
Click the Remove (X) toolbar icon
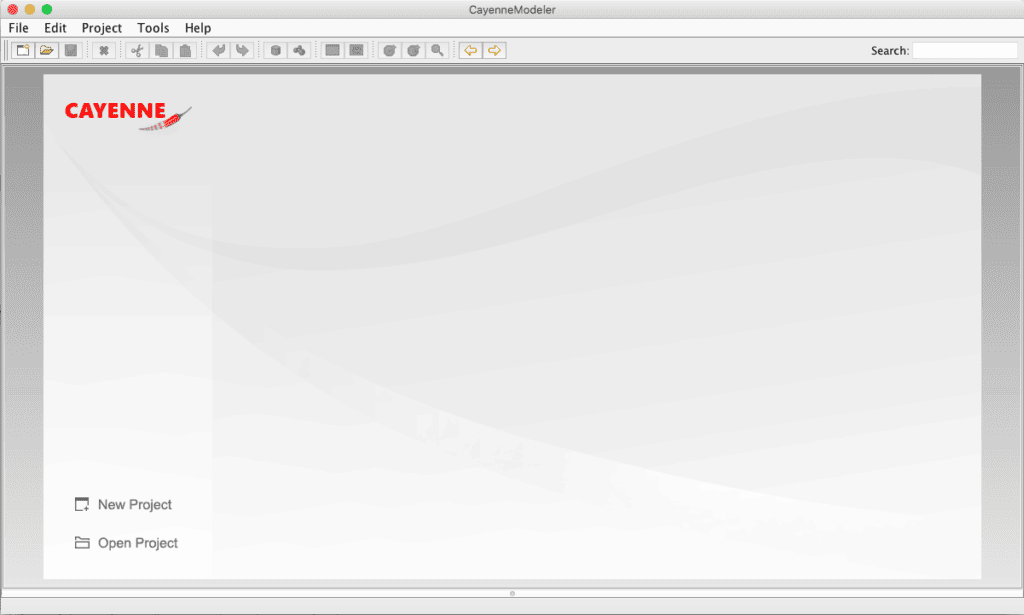coord(103,50)
